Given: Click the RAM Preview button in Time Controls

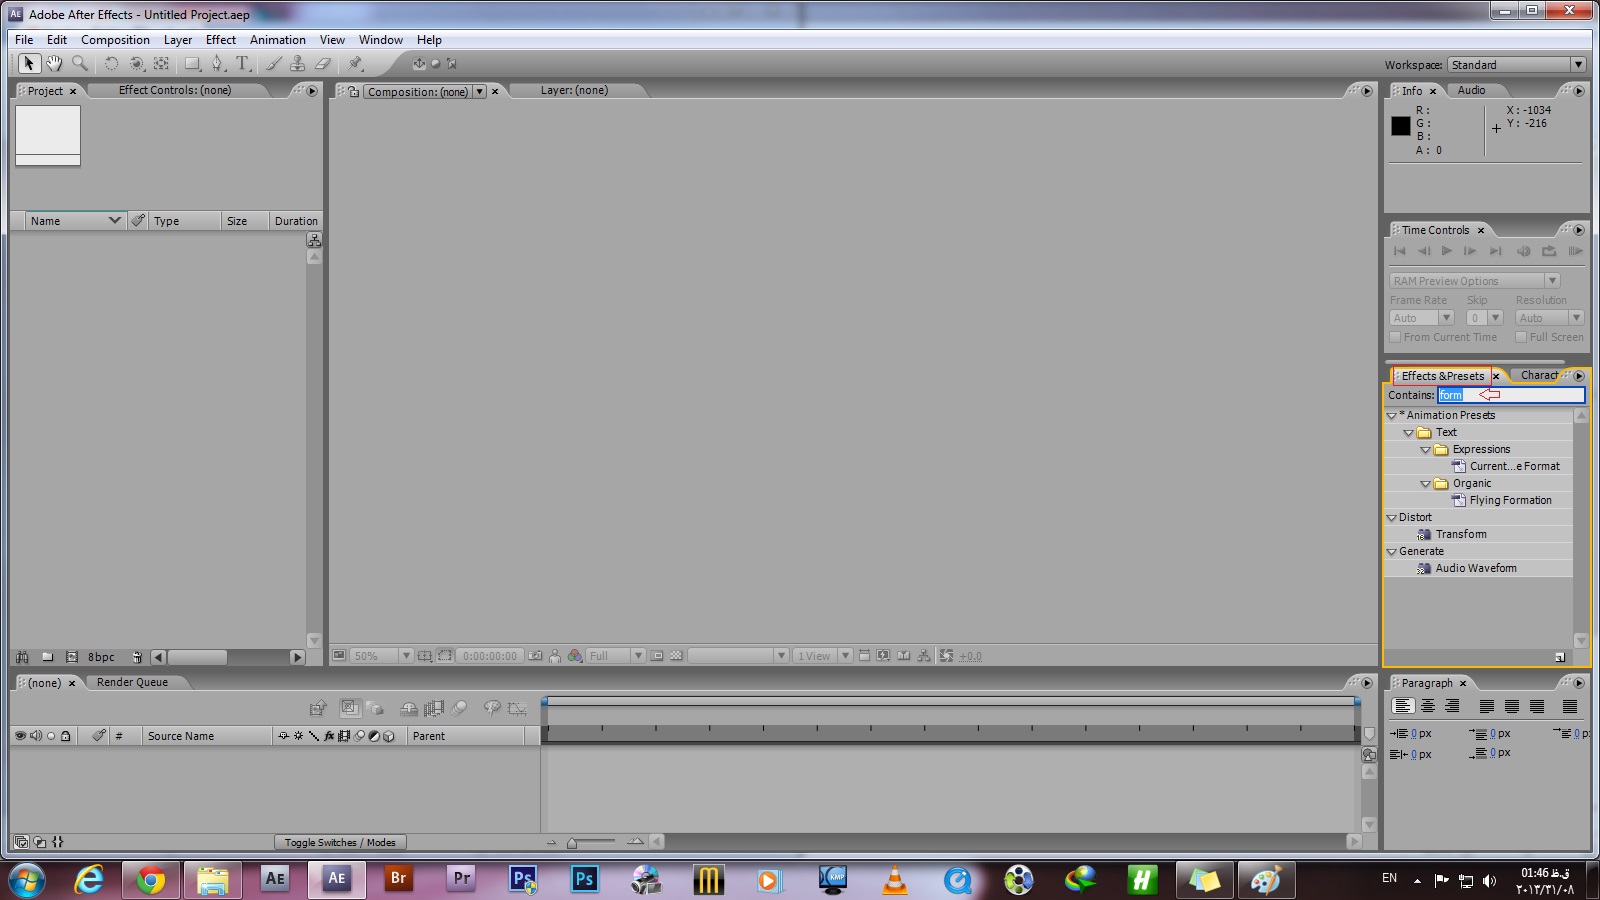Looking at the screenshot, I should tap(1574, 251).
